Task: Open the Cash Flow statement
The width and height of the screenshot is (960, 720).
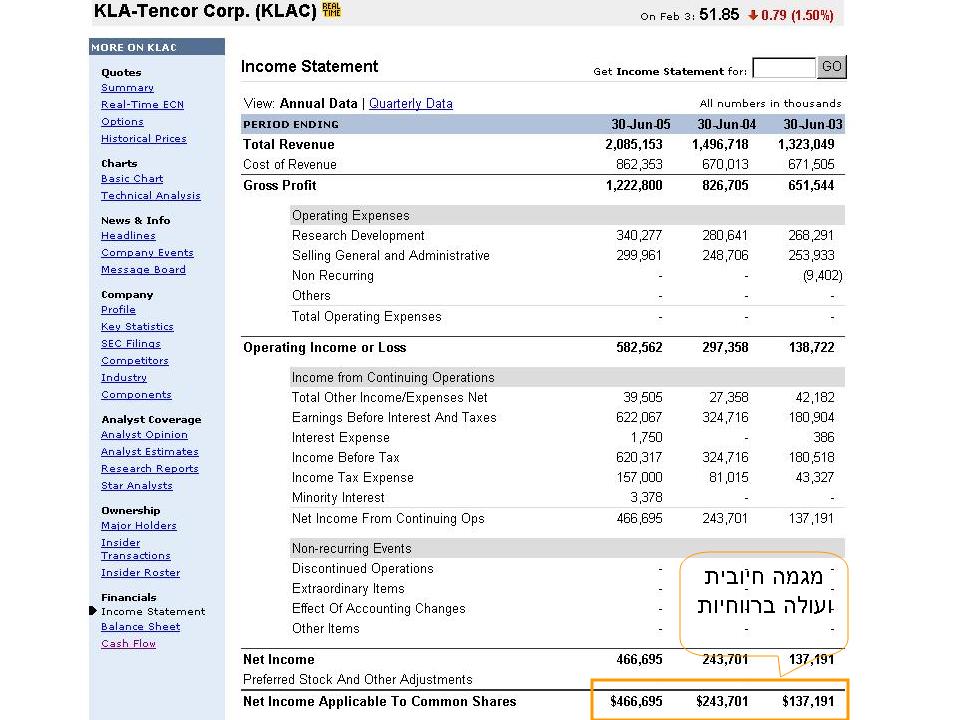Action: [x=128, y=644]
